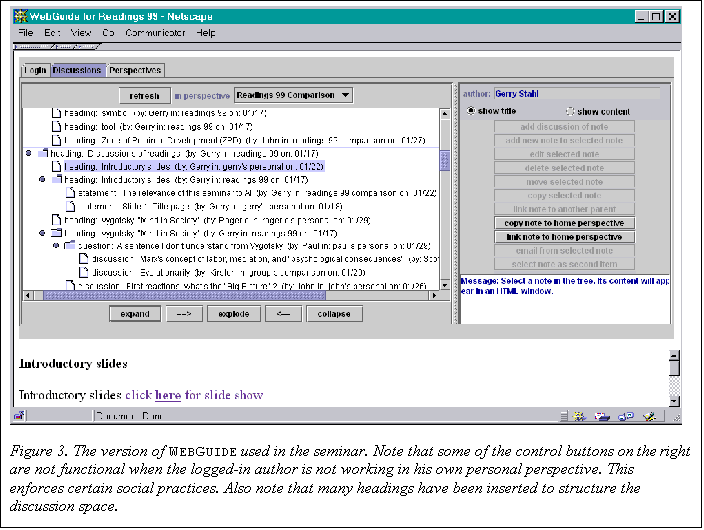Click the component bar grip handle
This screenshot has width=704, height=530.
tap(564, 416)
